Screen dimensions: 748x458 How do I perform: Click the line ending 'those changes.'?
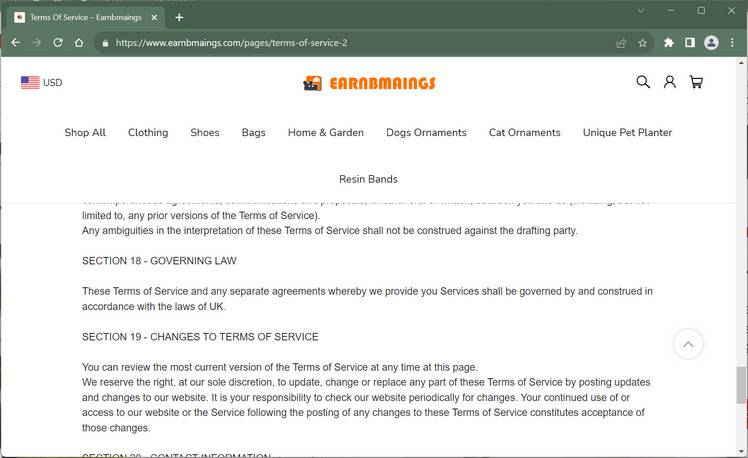[x=116, y=428]
